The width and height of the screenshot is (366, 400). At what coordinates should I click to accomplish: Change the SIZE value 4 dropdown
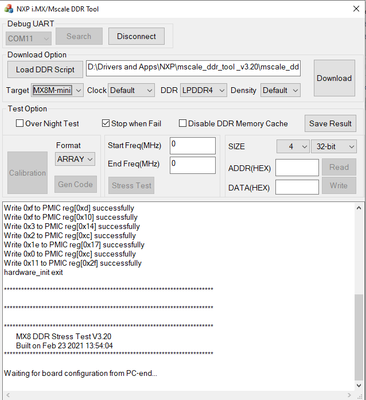(293, 146)
